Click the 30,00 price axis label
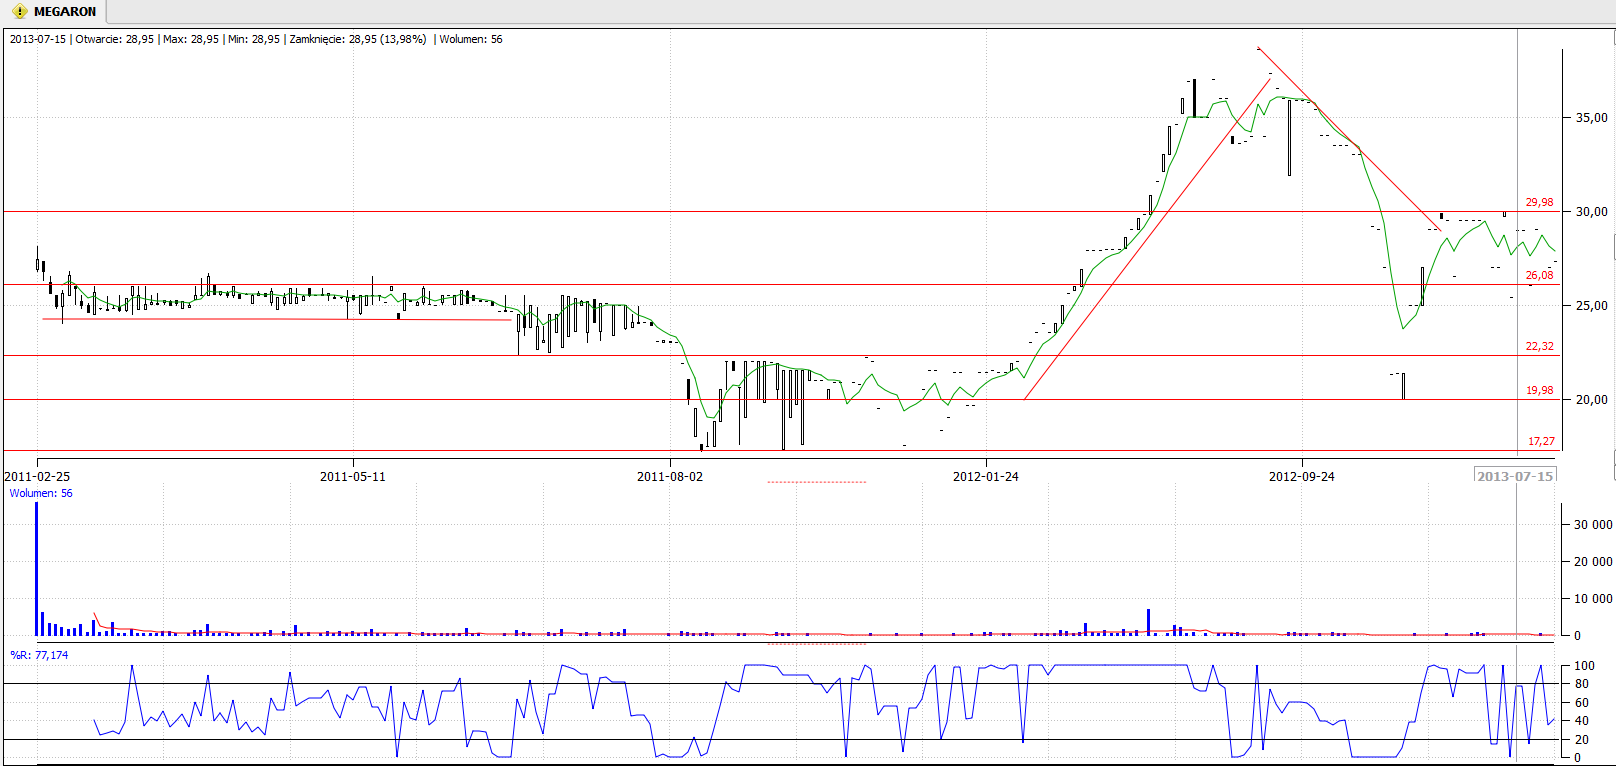The height and width of the screenshot is (766, 1616). coord(1592,212)
